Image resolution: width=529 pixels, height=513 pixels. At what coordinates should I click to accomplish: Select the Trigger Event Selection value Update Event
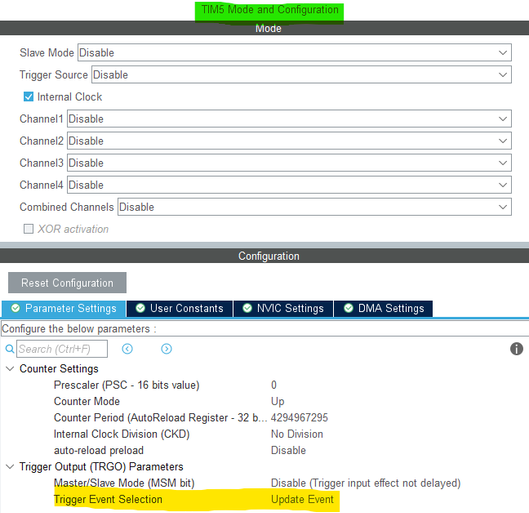coord(302,500)
